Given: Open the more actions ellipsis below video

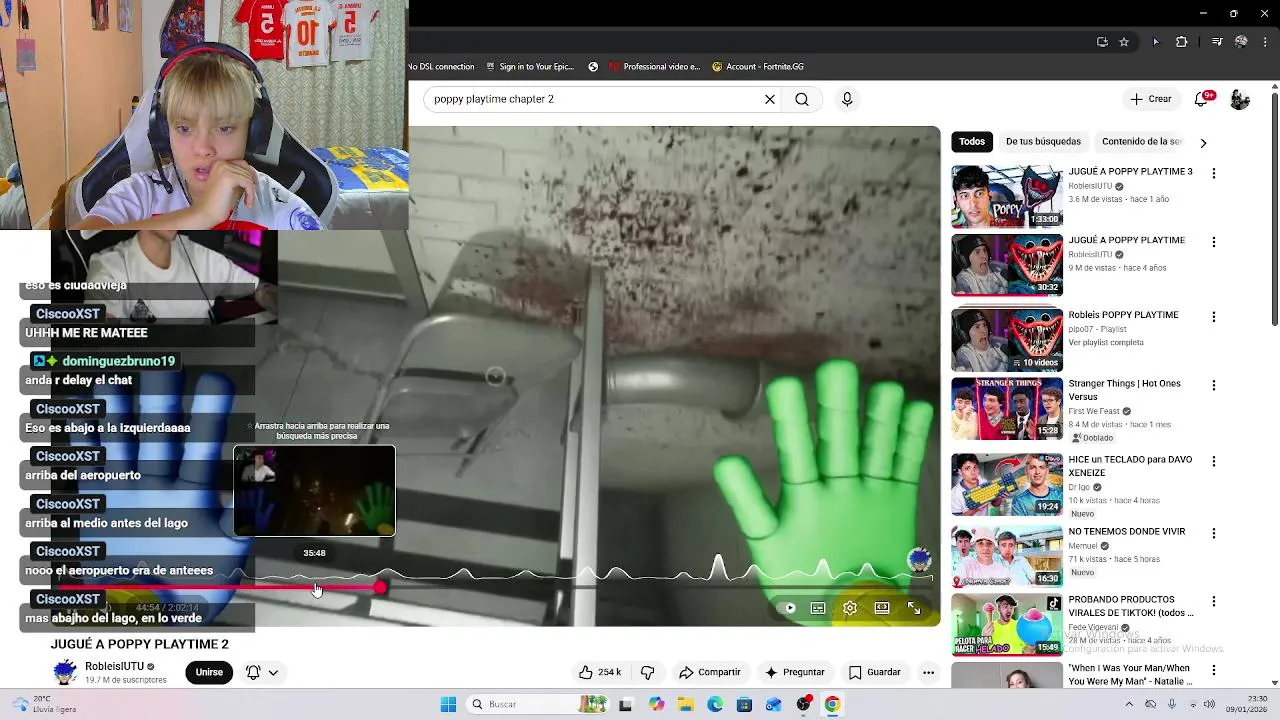Looking at the screenshot, I should [928, 672].
